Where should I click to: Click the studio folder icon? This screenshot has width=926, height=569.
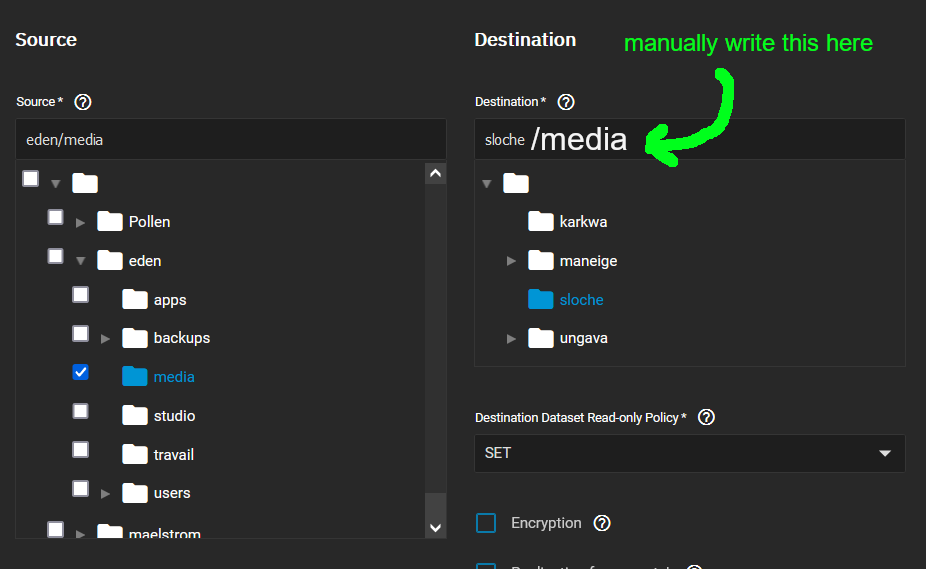pyautogui.click(x=135, y=415)
